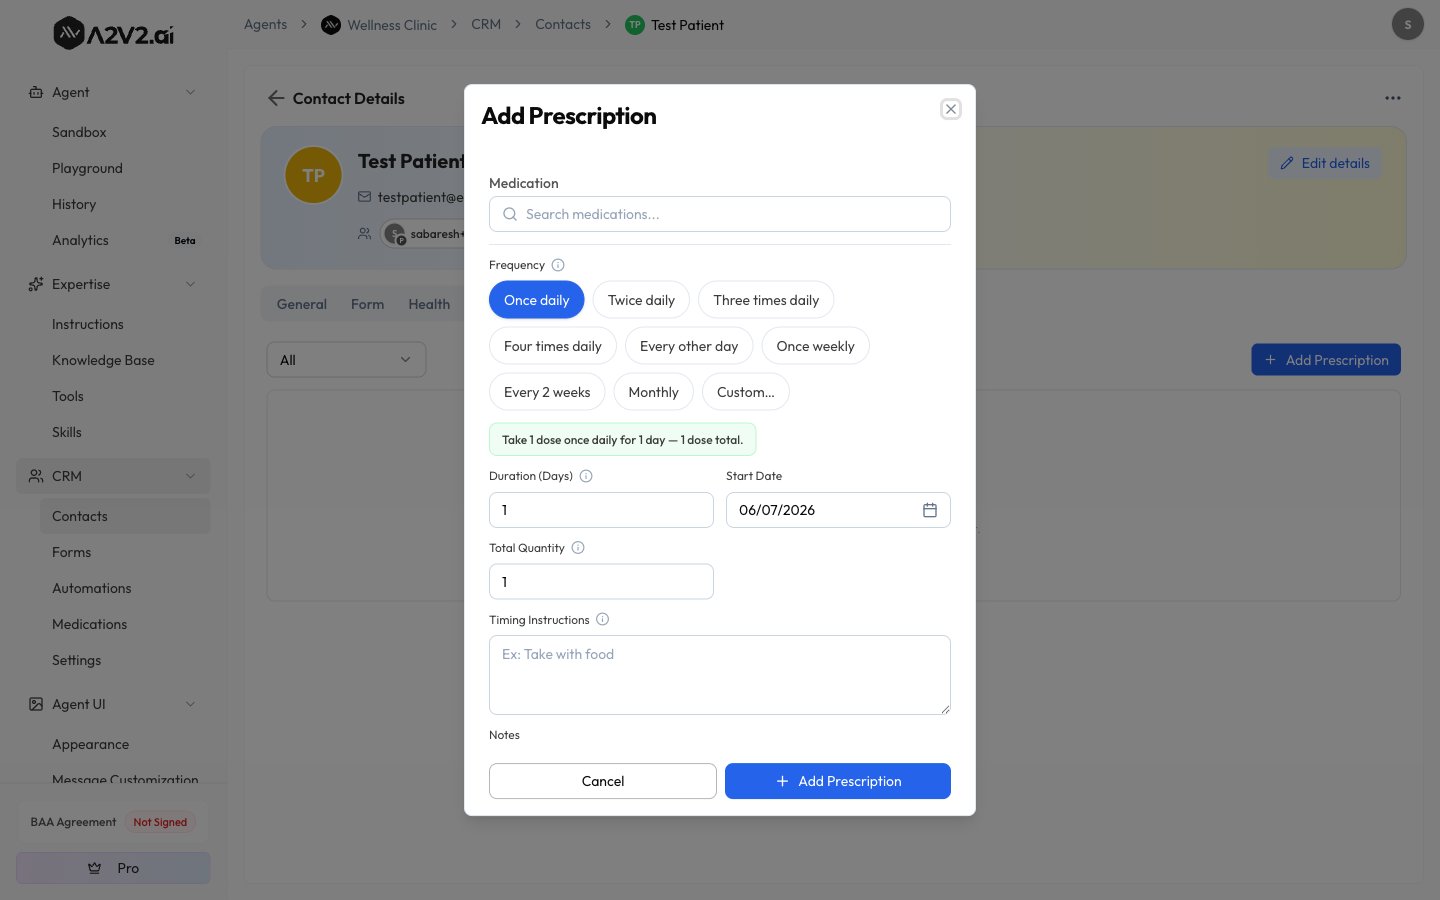Click the TP badge in breadcrumb
The height and width of the screenshot is (900, 1440).
pyautogui.click(x=635, y=25)
